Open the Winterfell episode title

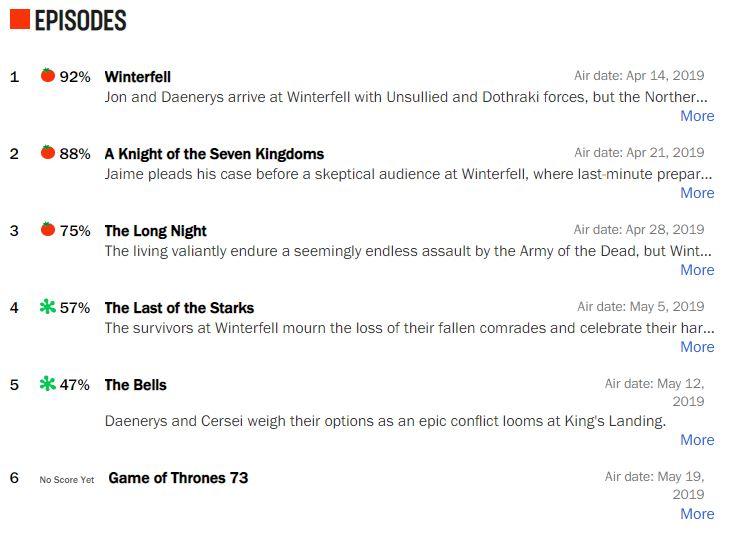coord(138,77)
